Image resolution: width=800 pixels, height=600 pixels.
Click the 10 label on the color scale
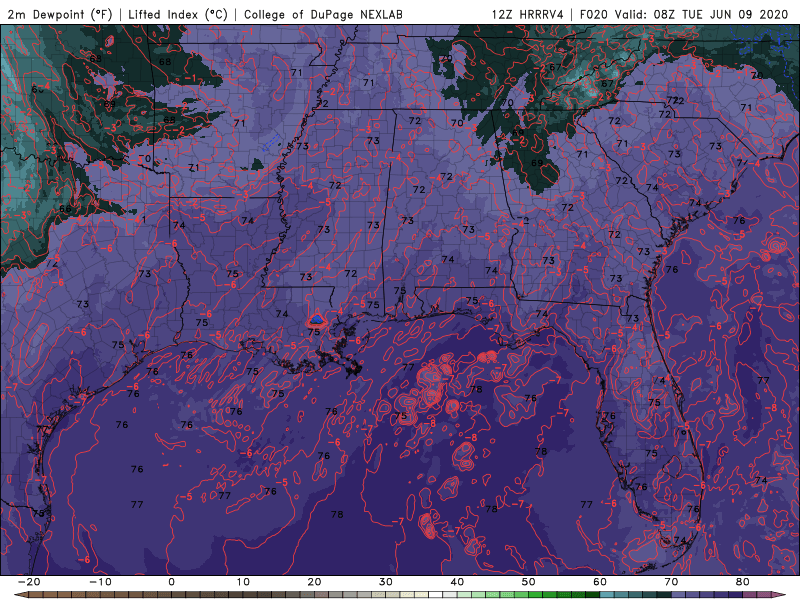click(x=243, y=582)
